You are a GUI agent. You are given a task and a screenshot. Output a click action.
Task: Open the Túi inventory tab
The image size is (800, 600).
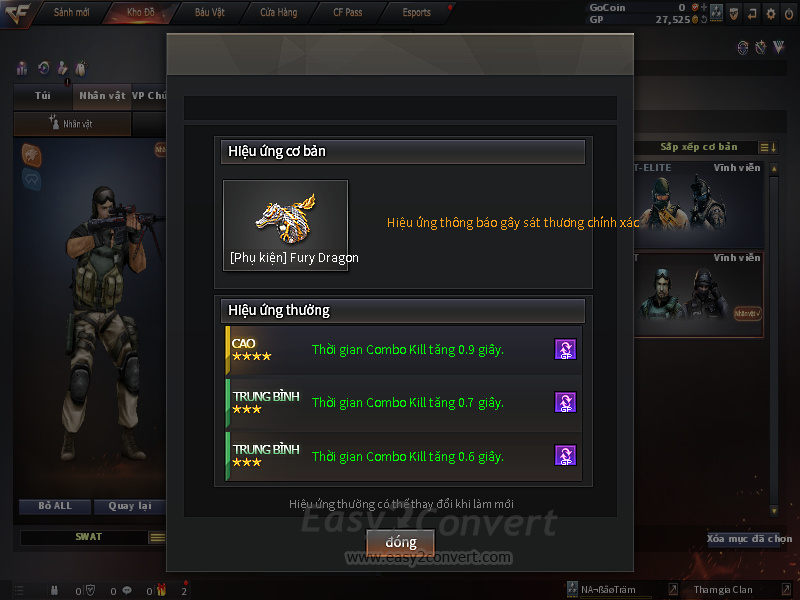43,96
